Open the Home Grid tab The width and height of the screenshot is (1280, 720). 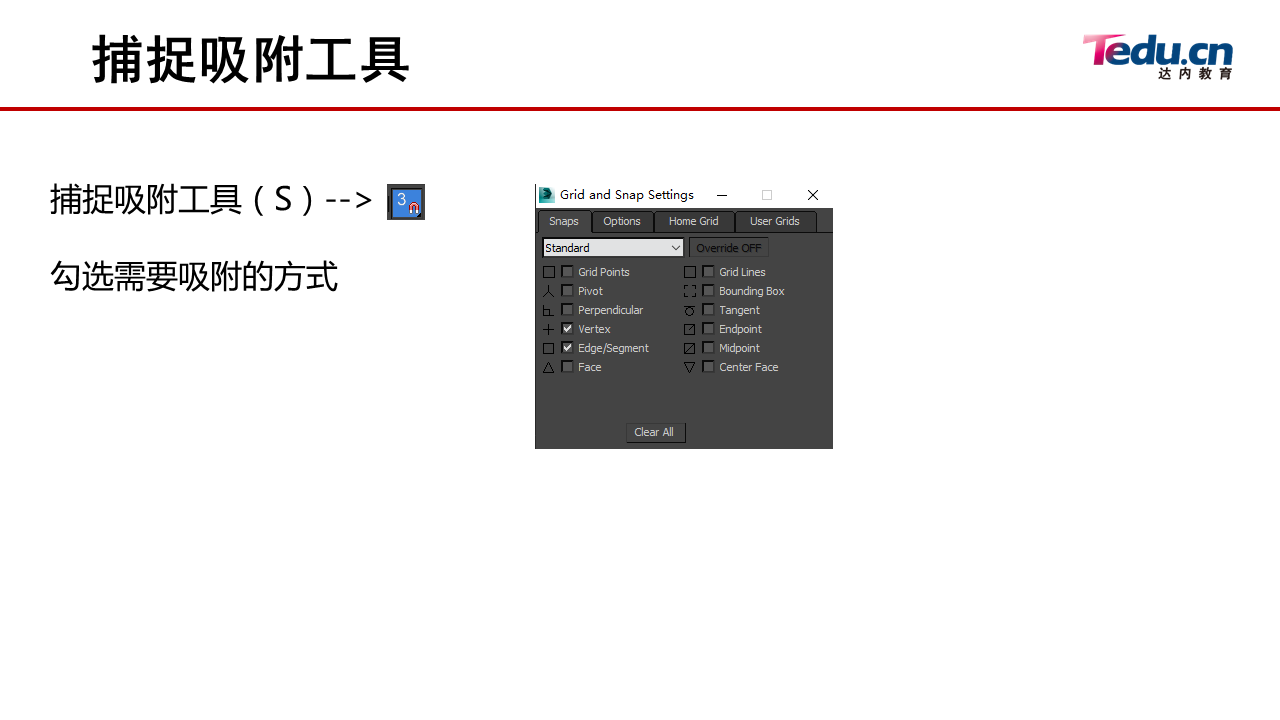coord(694,221)
